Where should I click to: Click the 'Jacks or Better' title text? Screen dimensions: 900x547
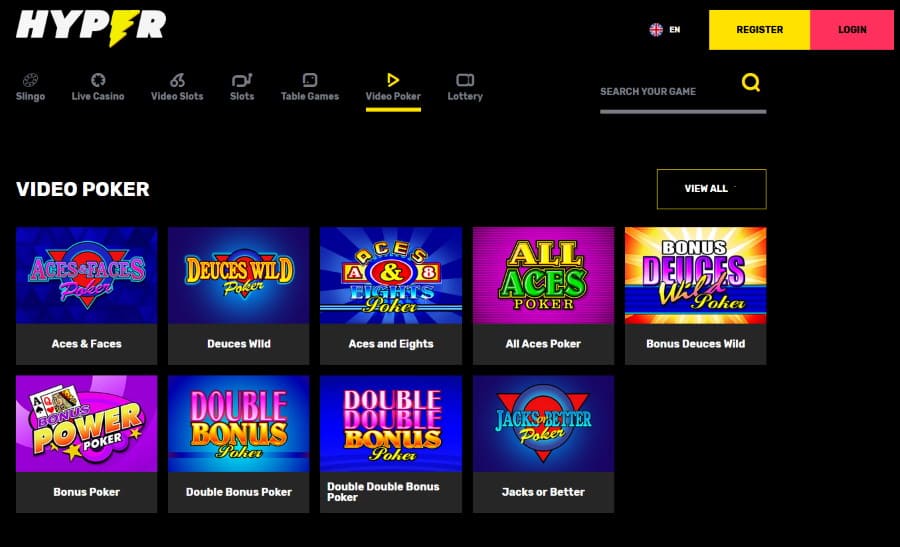pyautogui.click(x=543, y=492)
